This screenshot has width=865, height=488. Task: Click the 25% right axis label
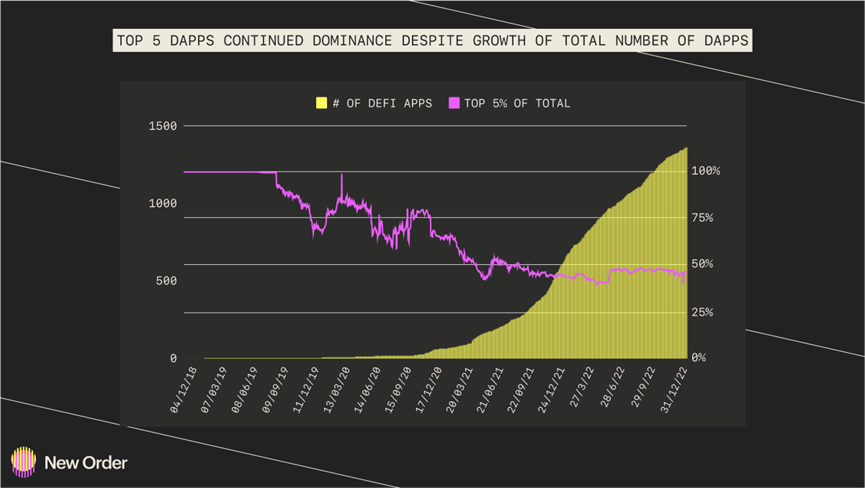[x=702, y=312]
